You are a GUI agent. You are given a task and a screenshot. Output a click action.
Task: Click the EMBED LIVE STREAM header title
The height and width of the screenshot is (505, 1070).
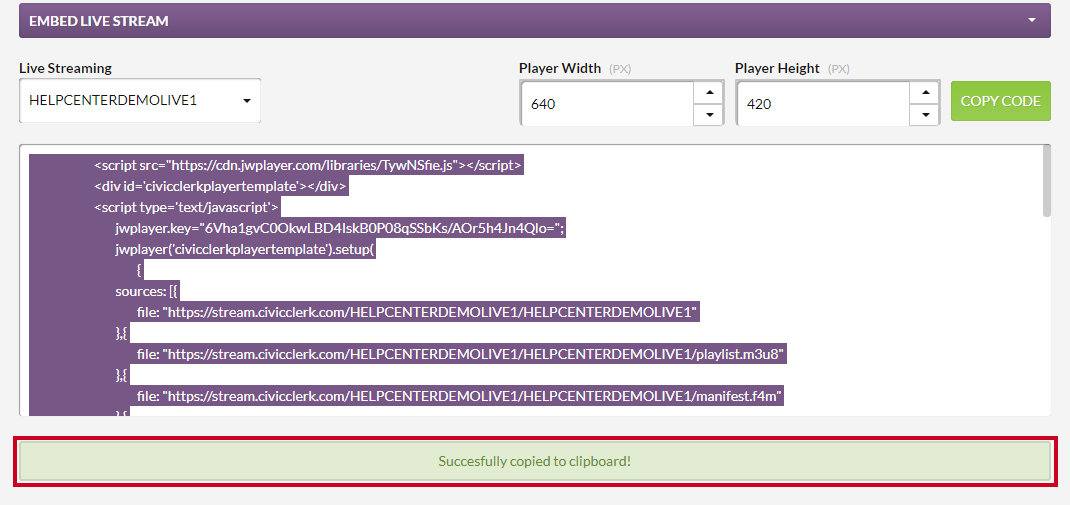click(99, 21)
